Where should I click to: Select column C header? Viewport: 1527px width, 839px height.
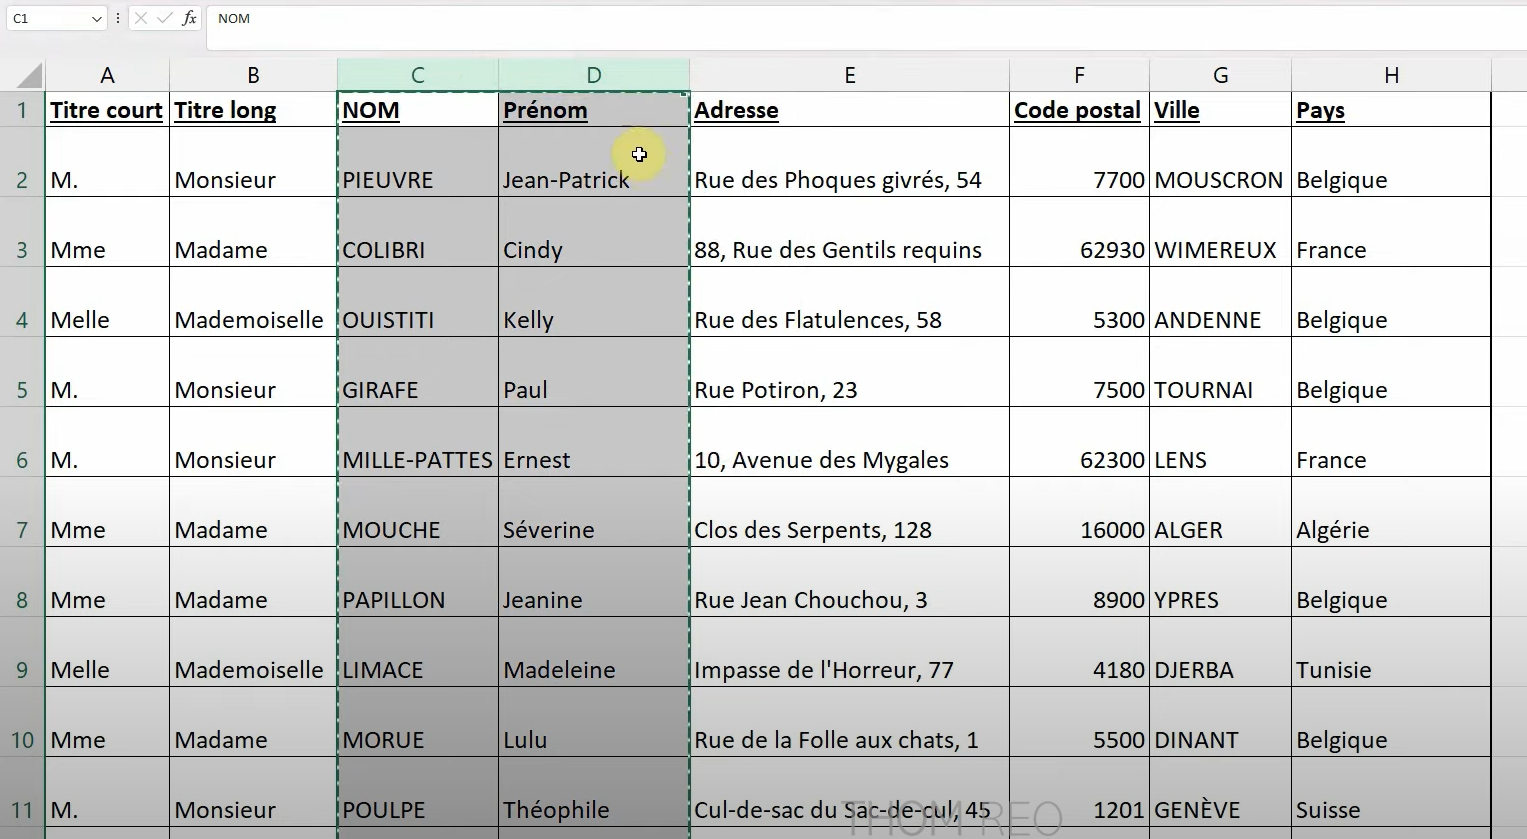tap(418, 75)
